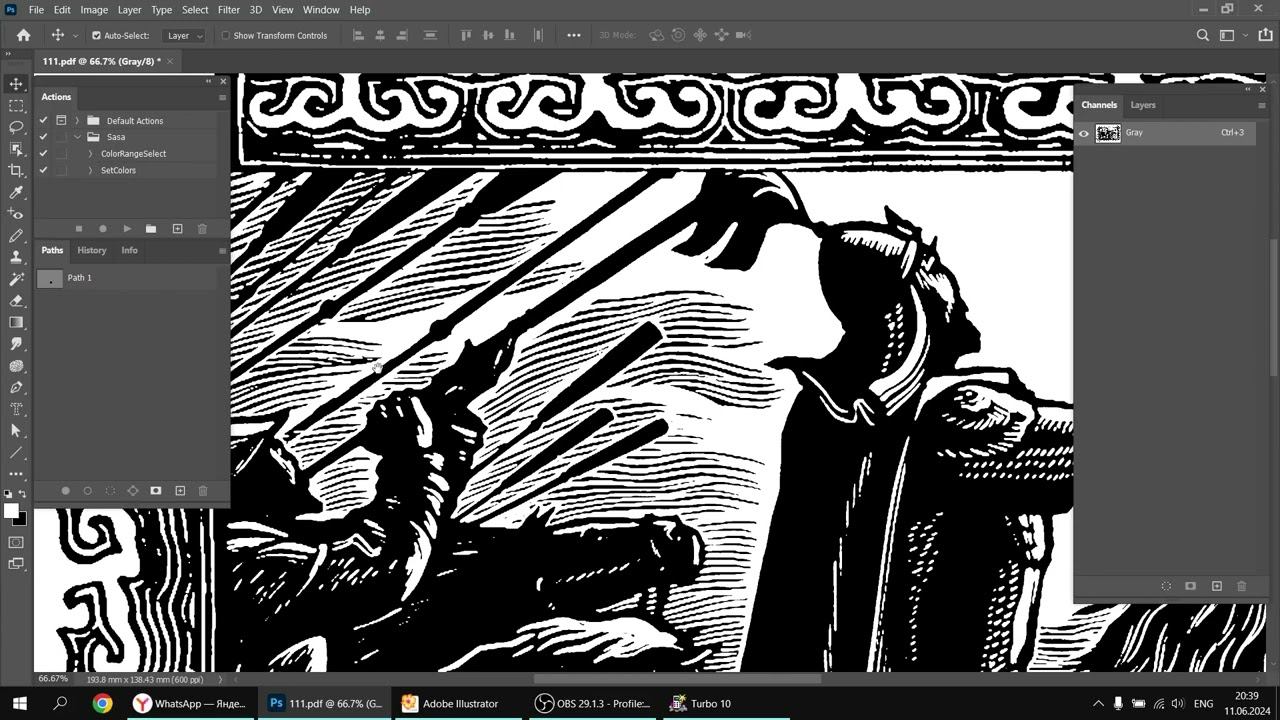Image resolution: width=1280 pixels, height=720 pixels.
Task: Swap the foreground and background colors
Action: click(23, 495)
